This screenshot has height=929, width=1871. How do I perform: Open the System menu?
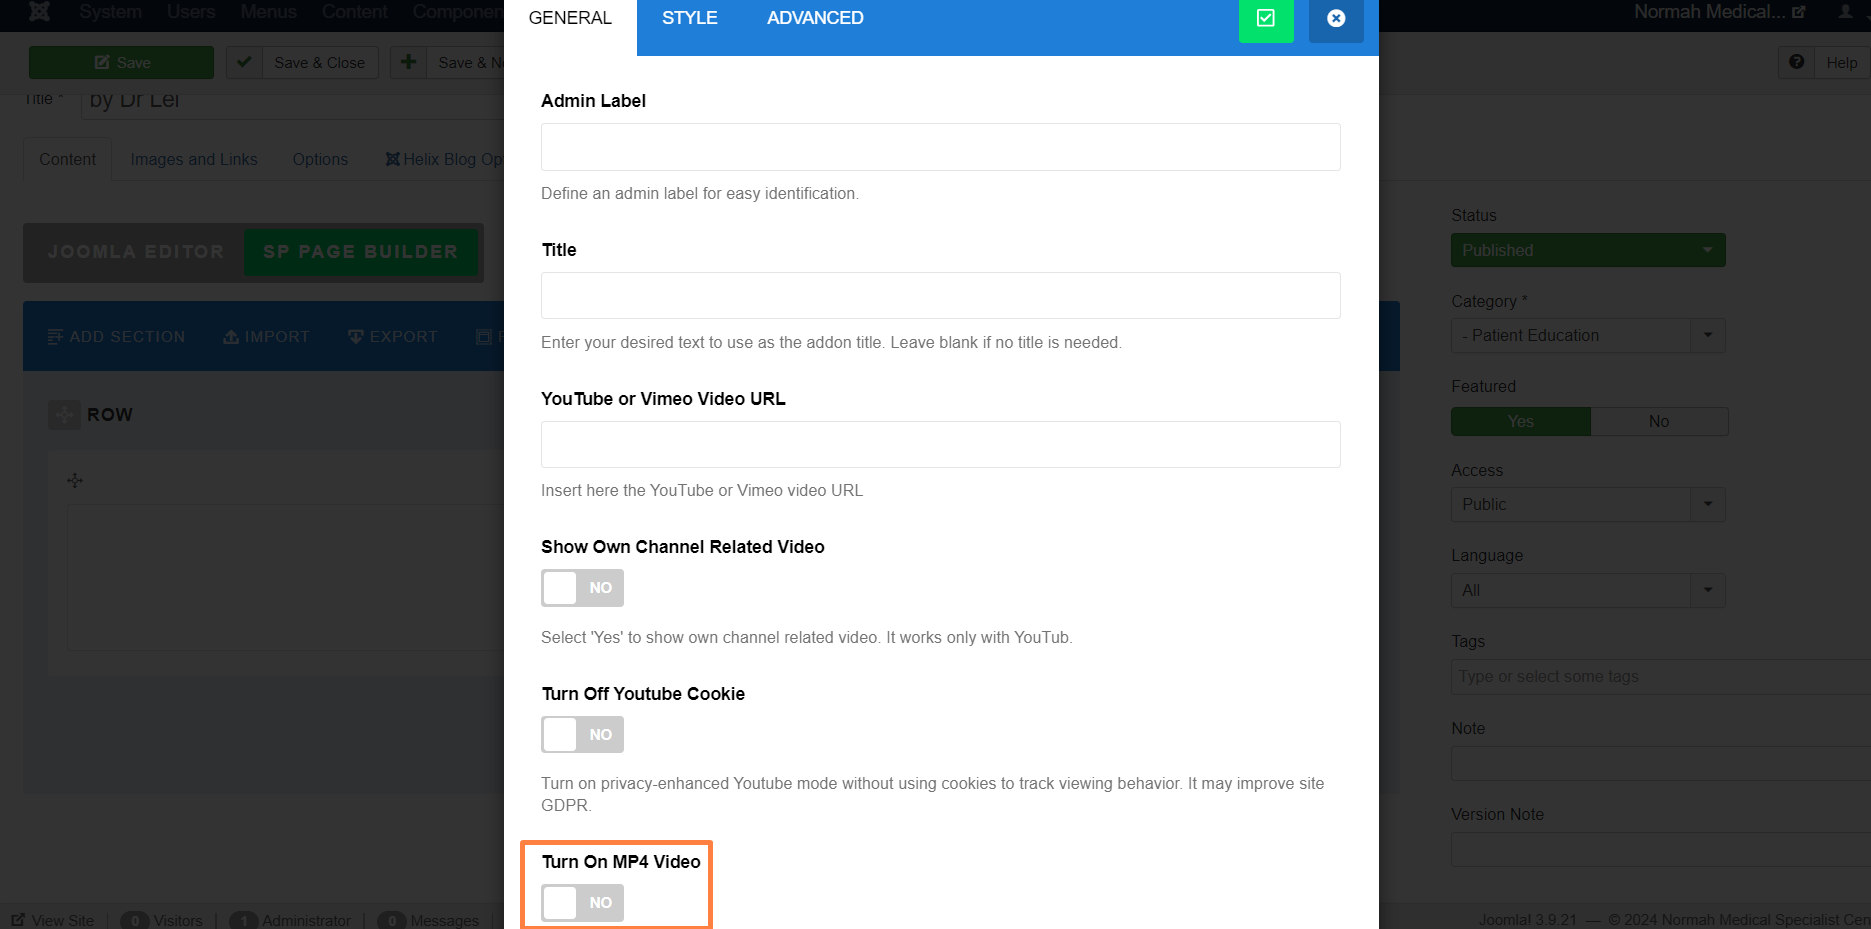coord(110,12)
